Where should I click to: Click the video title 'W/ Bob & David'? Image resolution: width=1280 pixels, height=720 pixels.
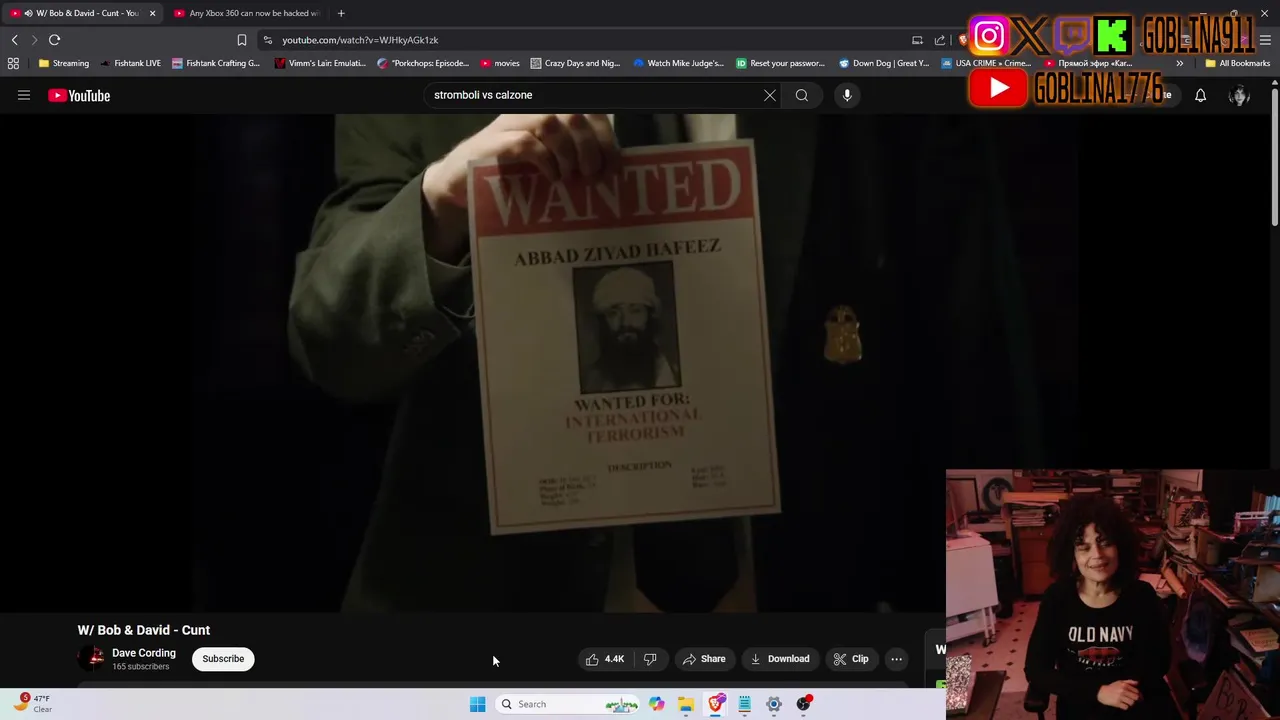pos(144,630)
